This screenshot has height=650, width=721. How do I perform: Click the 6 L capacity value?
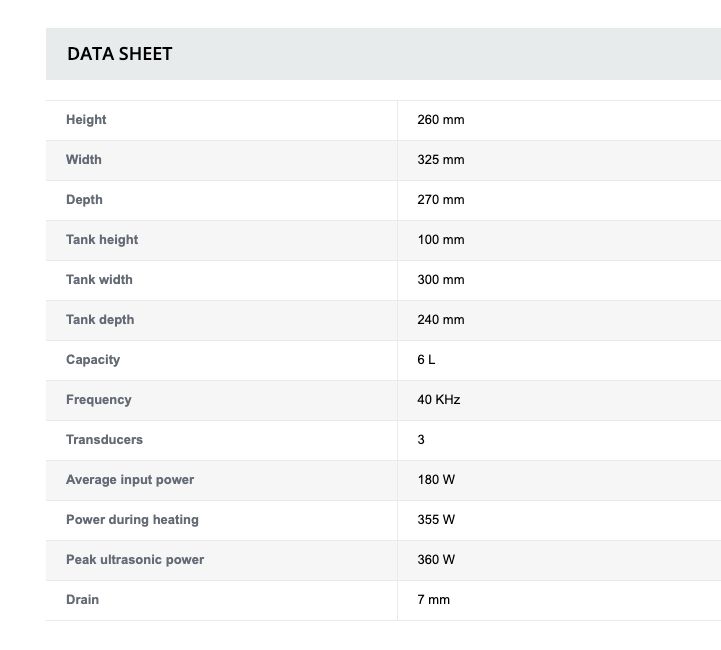point(426,360)
